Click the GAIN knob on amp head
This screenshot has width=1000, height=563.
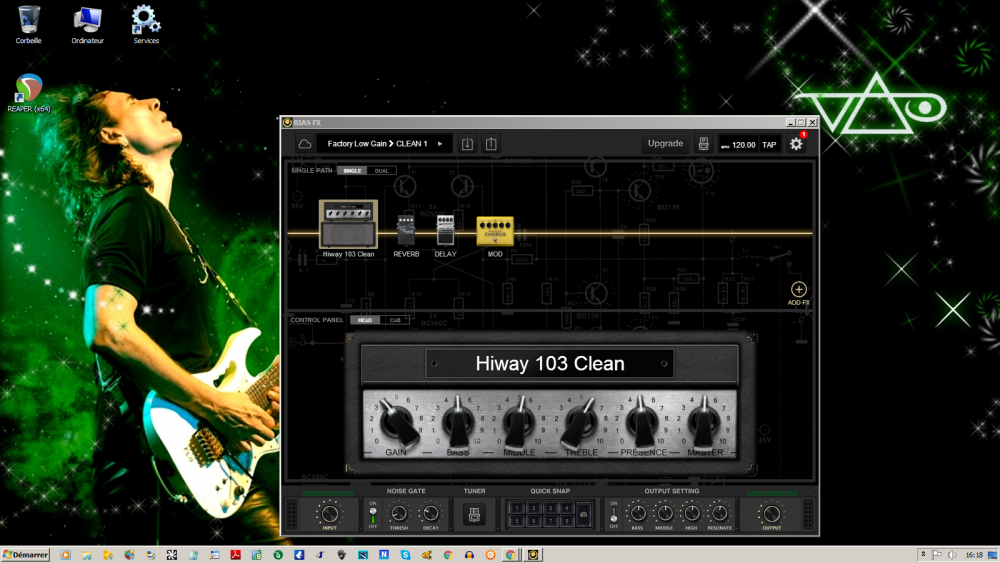click(397, 422)
